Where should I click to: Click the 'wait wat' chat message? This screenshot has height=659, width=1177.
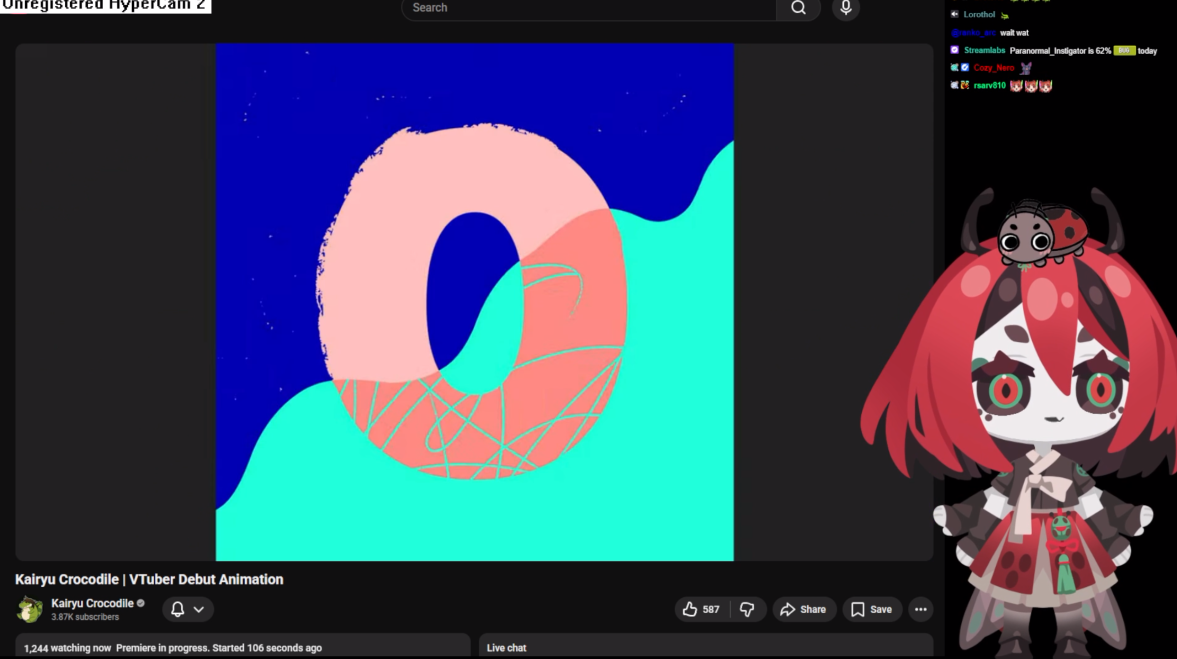(1014, 32)
